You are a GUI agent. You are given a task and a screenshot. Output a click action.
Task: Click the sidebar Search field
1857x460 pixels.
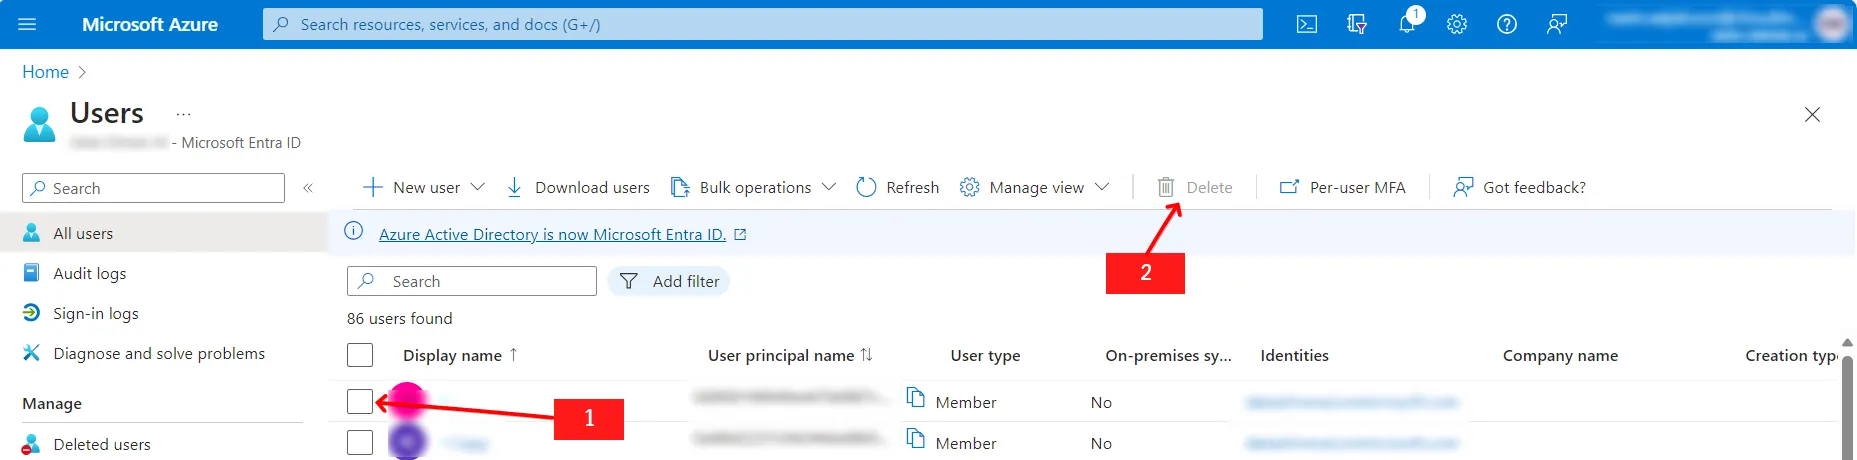154,188
